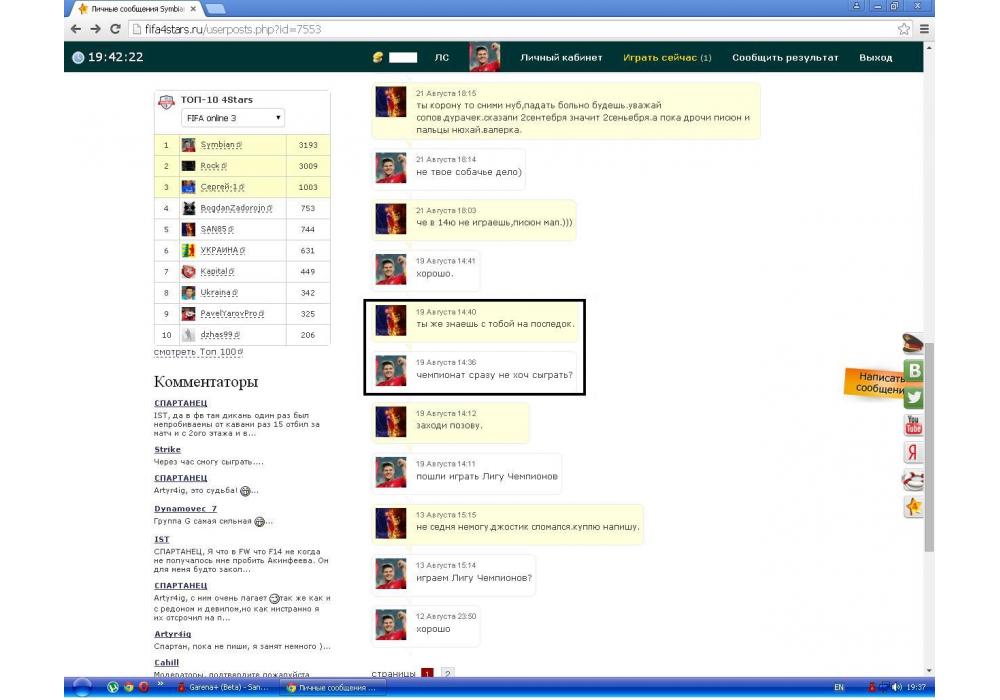Click 'смотреть Топ 100' link
This screenshot has width=1000, height=700.
[x=198, y=352]
